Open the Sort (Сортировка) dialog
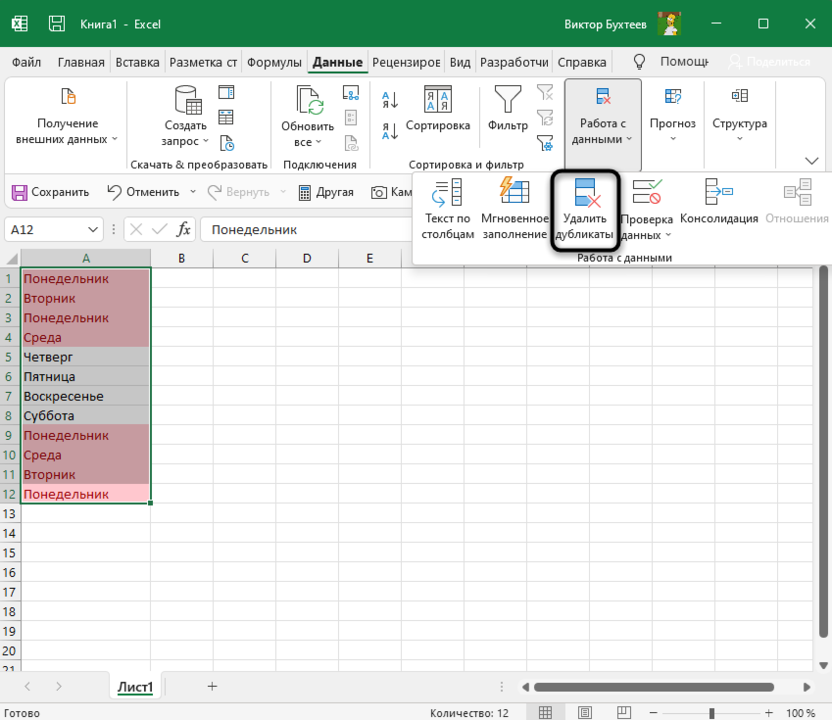Screen dimensions: 832x720 tap(438, 109)
